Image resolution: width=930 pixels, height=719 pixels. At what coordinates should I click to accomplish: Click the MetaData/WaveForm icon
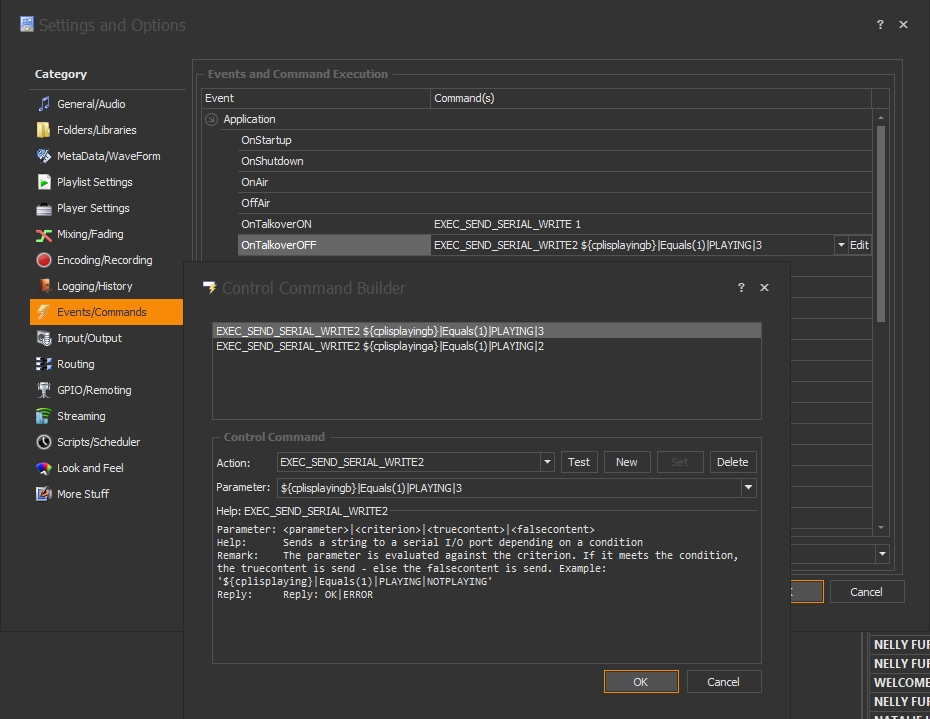(x=44, y=156)
